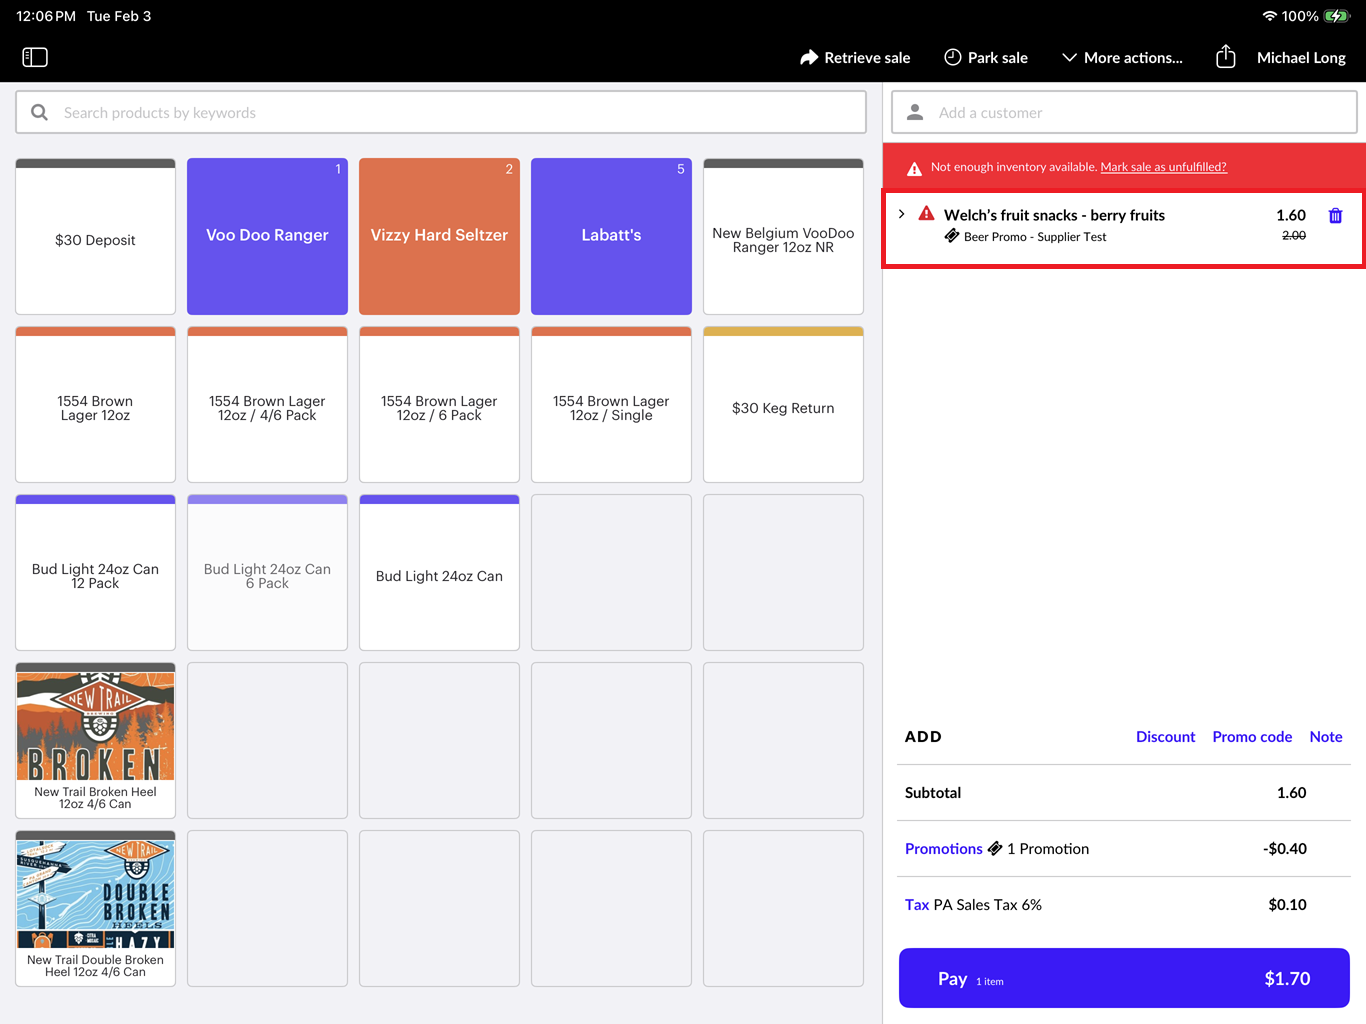Expand Welch's fruit snacks line item
The height and width of the screenshot is (1024, 1366).
pyautogui.click(x=902, y=214)
